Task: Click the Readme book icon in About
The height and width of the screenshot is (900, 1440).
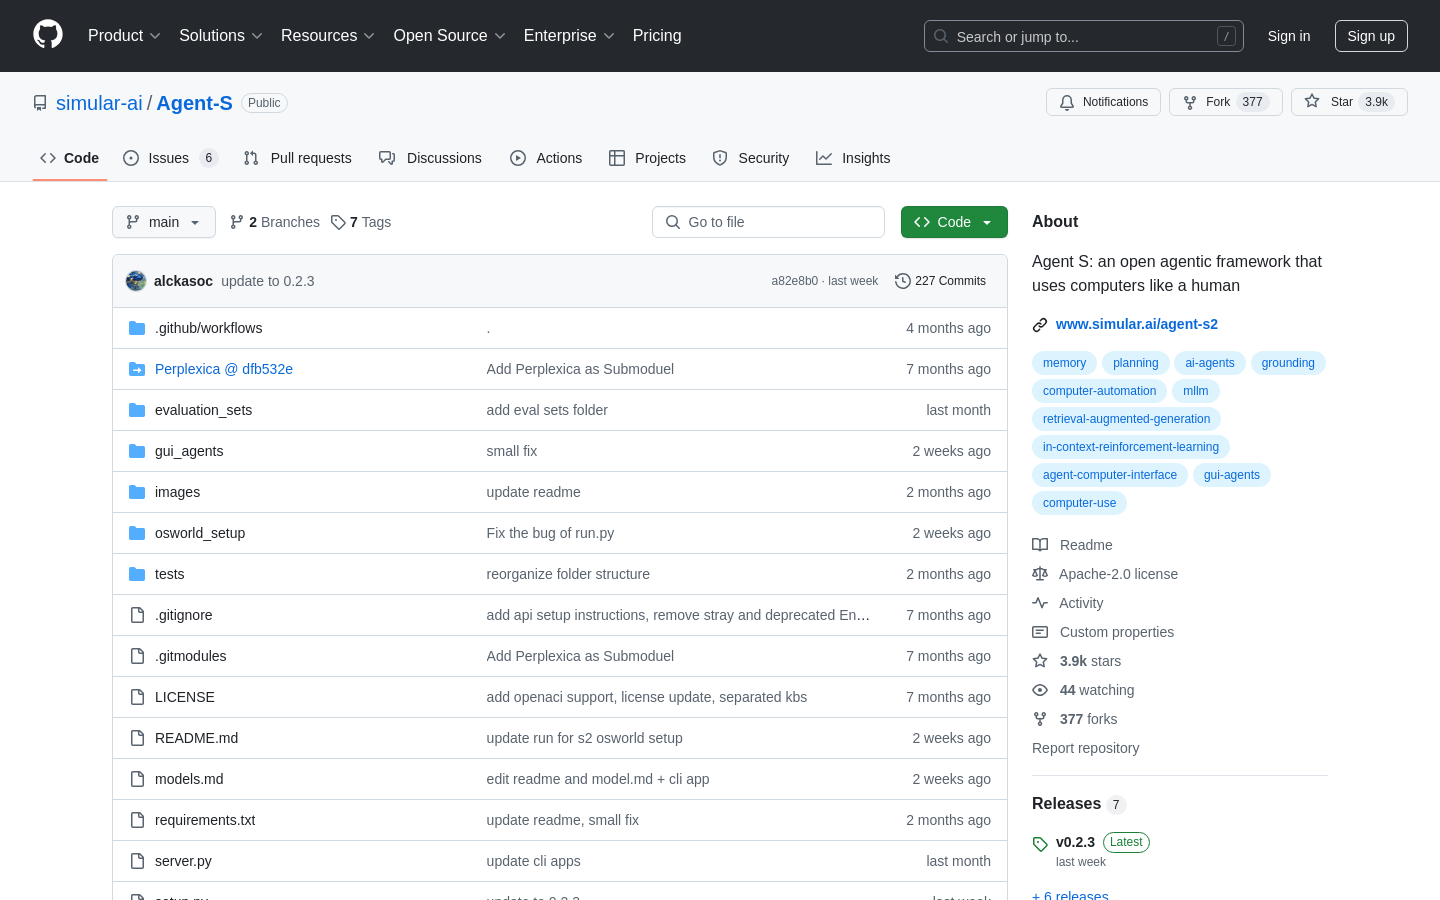Action: click(x=1040, y=545)
